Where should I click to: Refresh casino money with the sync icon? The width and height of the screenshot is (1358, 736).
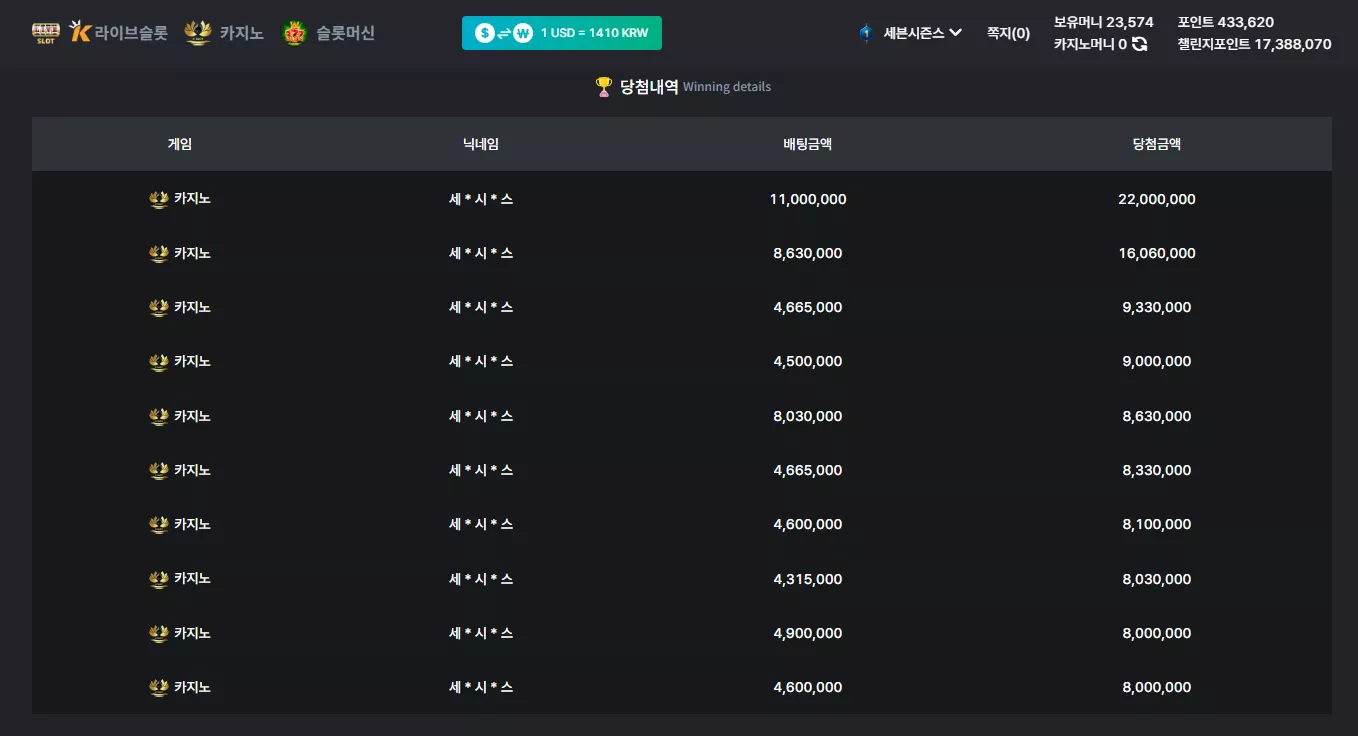coord(1139,44)
